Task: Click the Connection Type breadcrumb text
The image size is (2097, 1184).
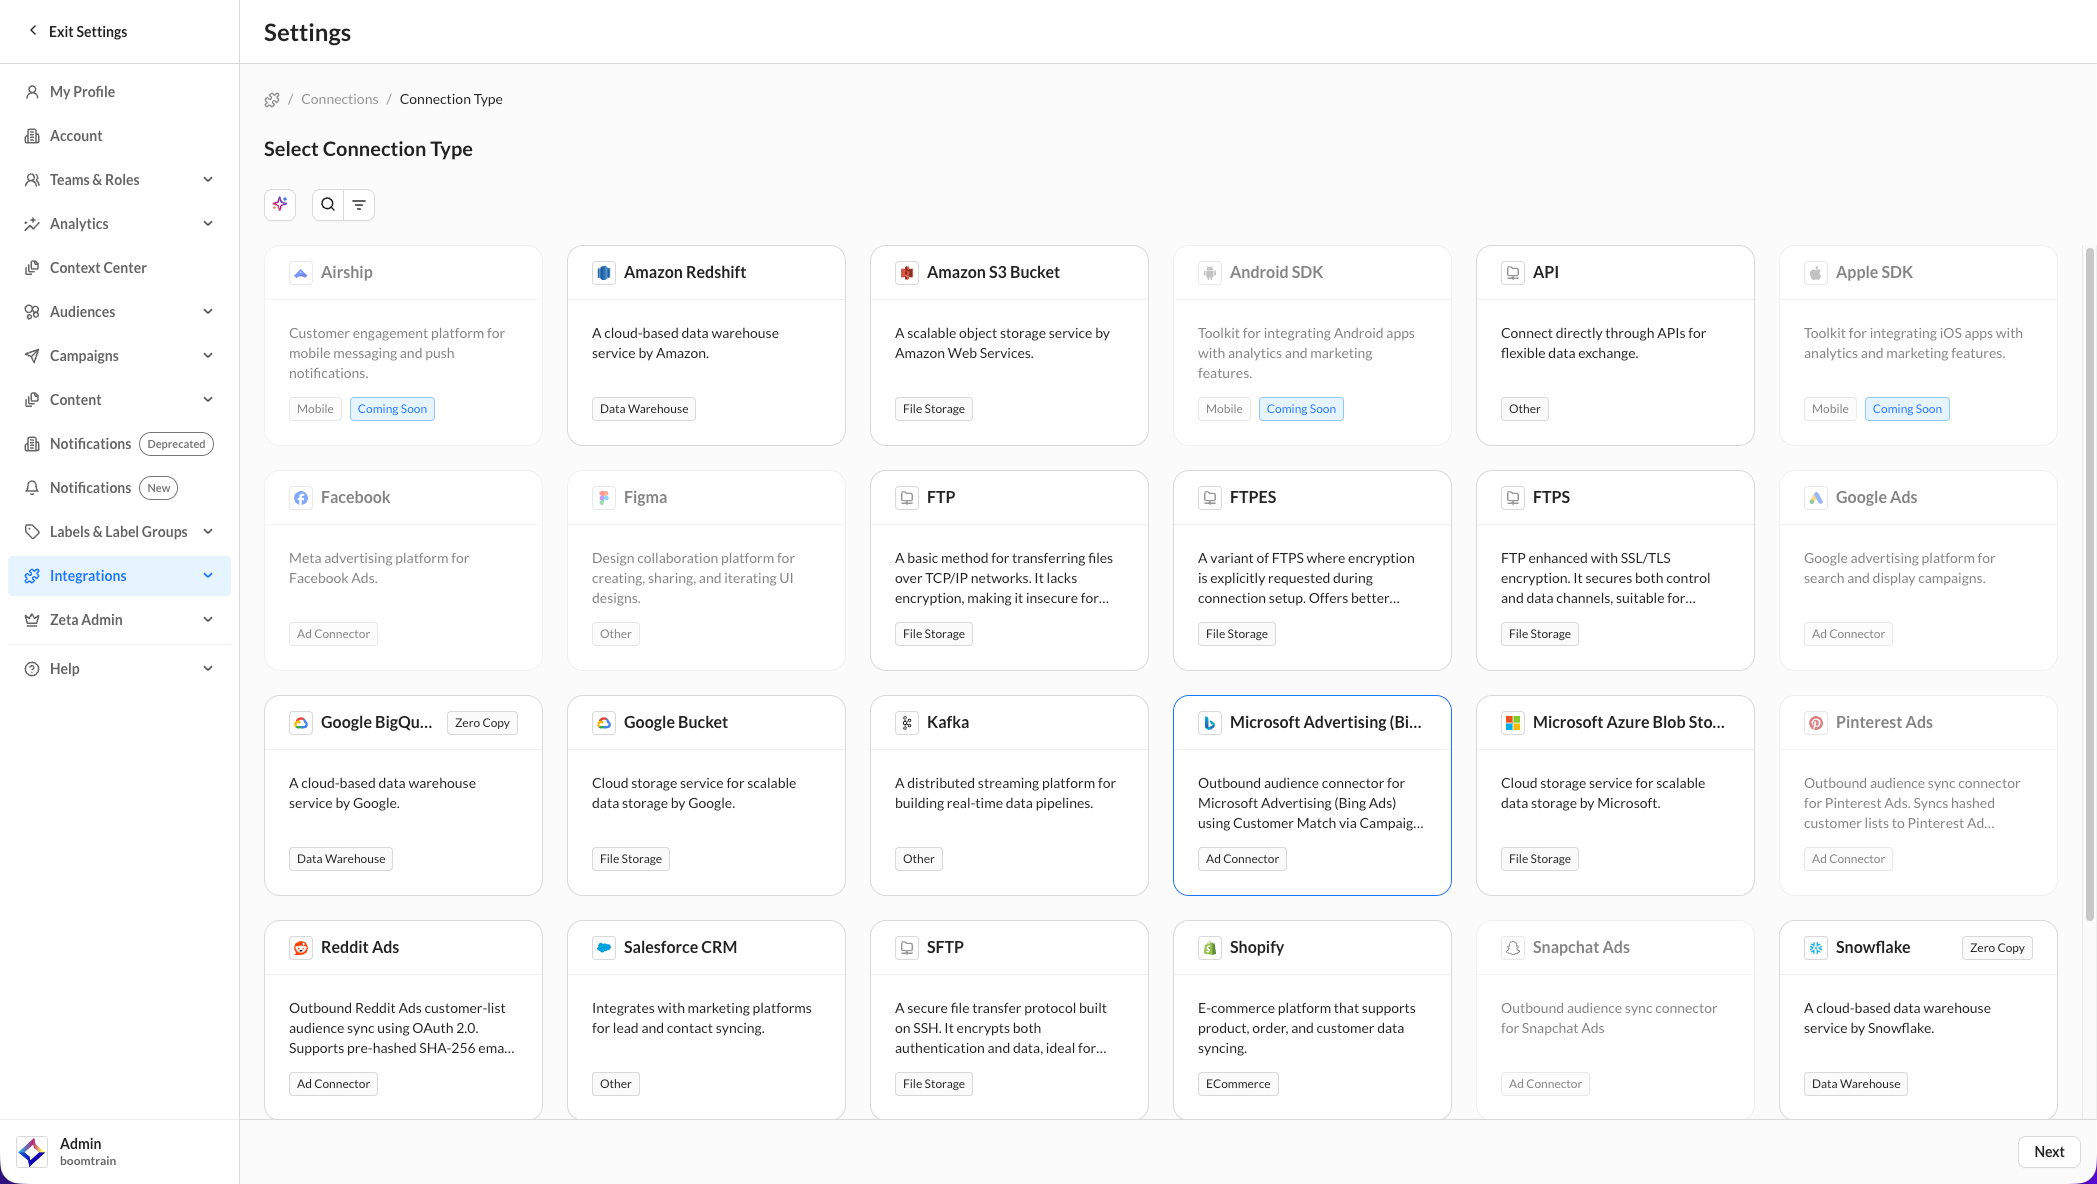Action: tap(451, 99)
